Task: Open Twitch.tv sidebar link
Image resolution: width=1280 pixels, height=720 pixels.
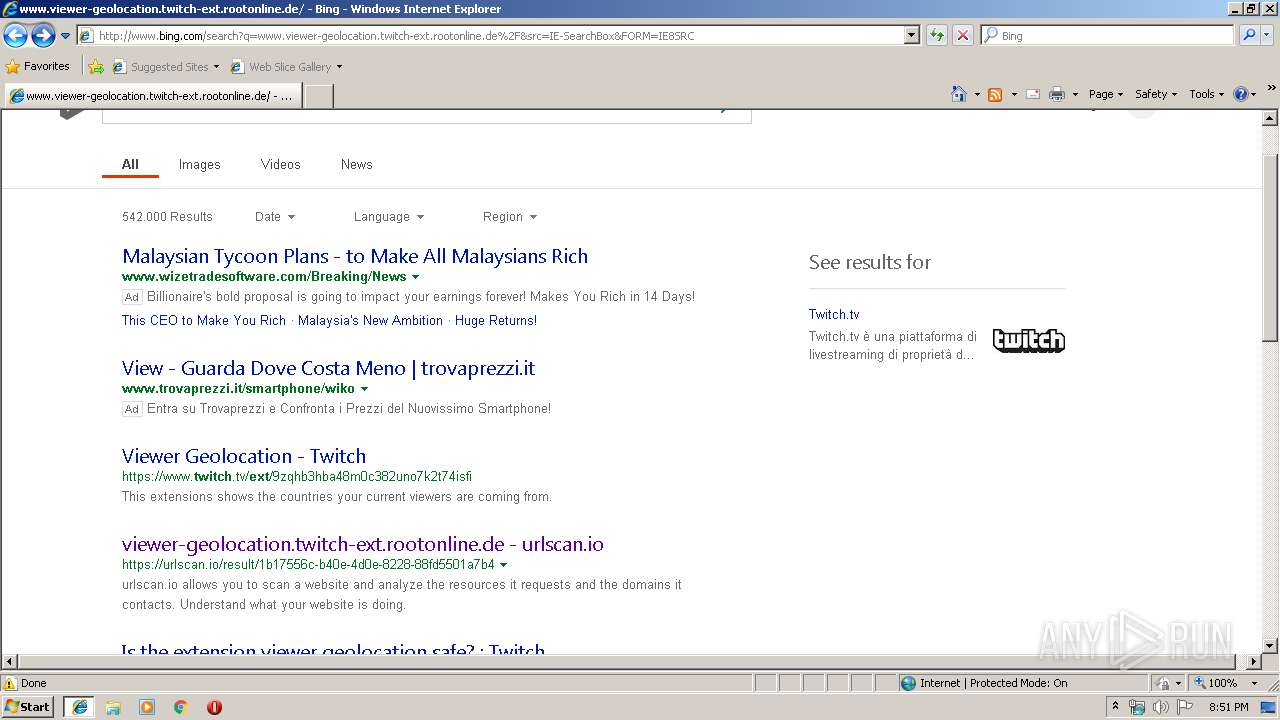Action: coord(834,314)
